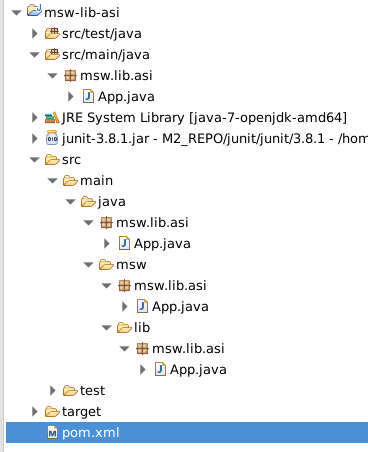Click the msw-lib-asi project icon
368x452 pixels.
point(34,11)
